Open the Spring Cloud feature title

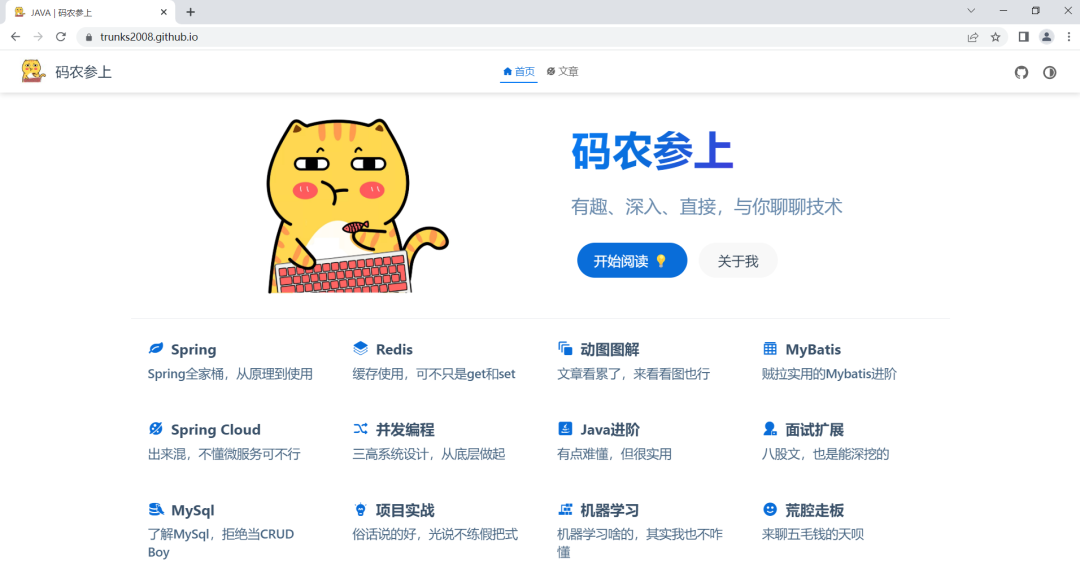pyautogui.click(x=216, y=429)
